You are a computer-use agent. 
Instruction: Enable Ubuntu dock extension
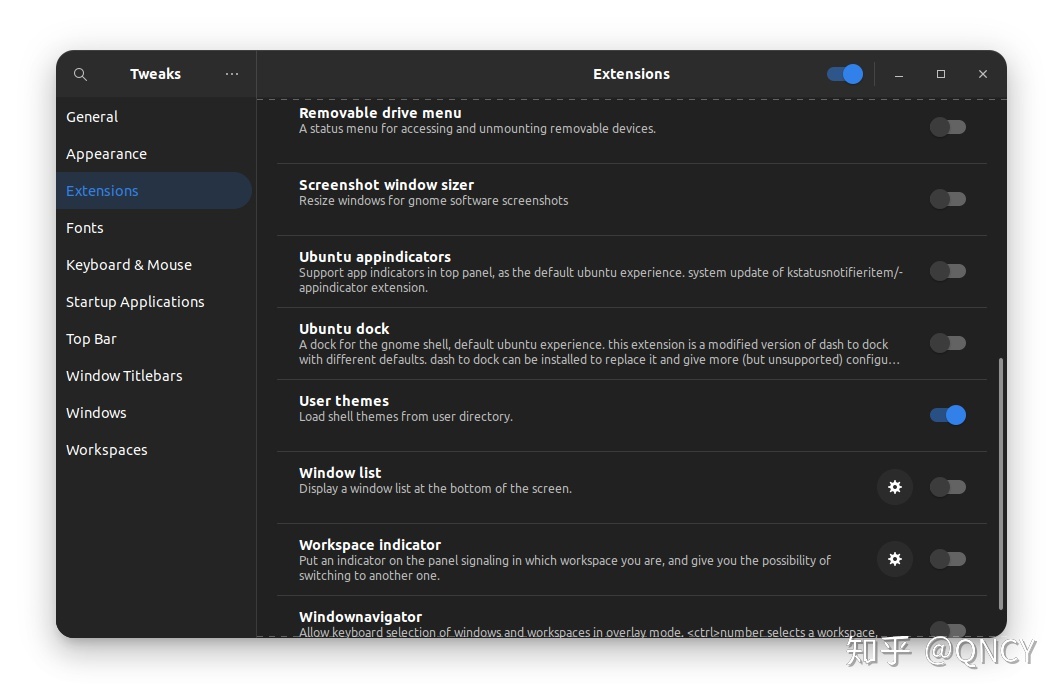[x=948, y=343]
